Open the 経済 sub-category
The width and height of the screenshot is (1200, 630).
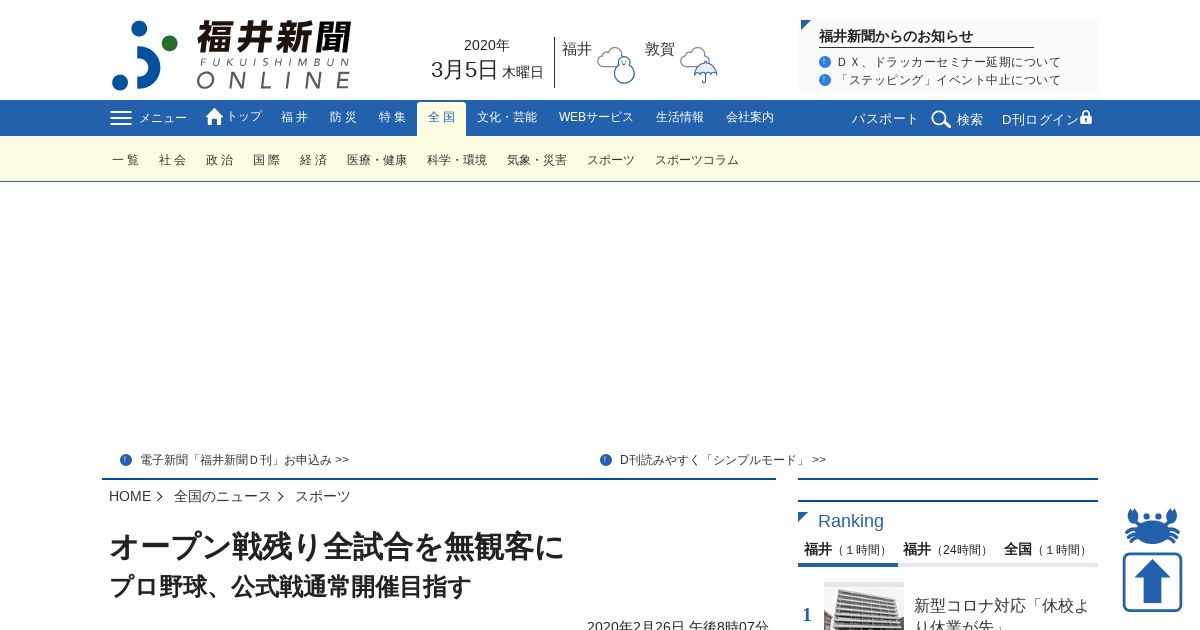point(314,160)
